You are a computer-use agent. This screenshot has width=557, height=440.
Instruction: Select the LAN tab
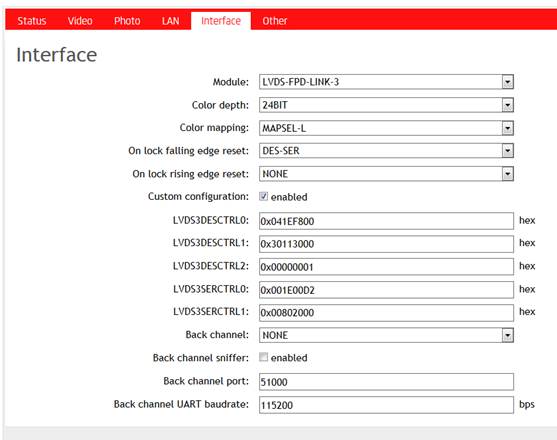[x=171, y=21]
